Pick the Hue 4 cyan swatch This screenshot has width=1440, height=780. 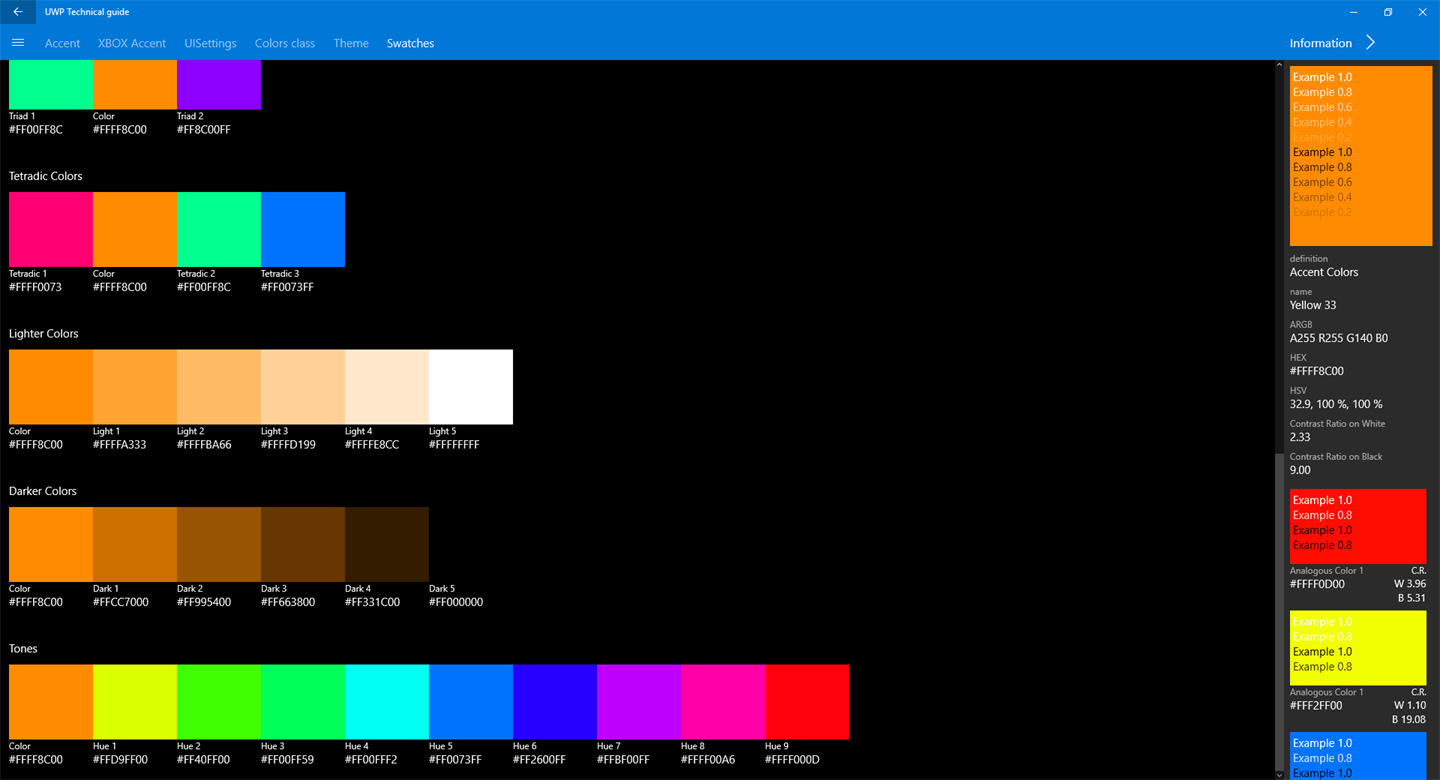pyautogui.click(x=387, y=702)
